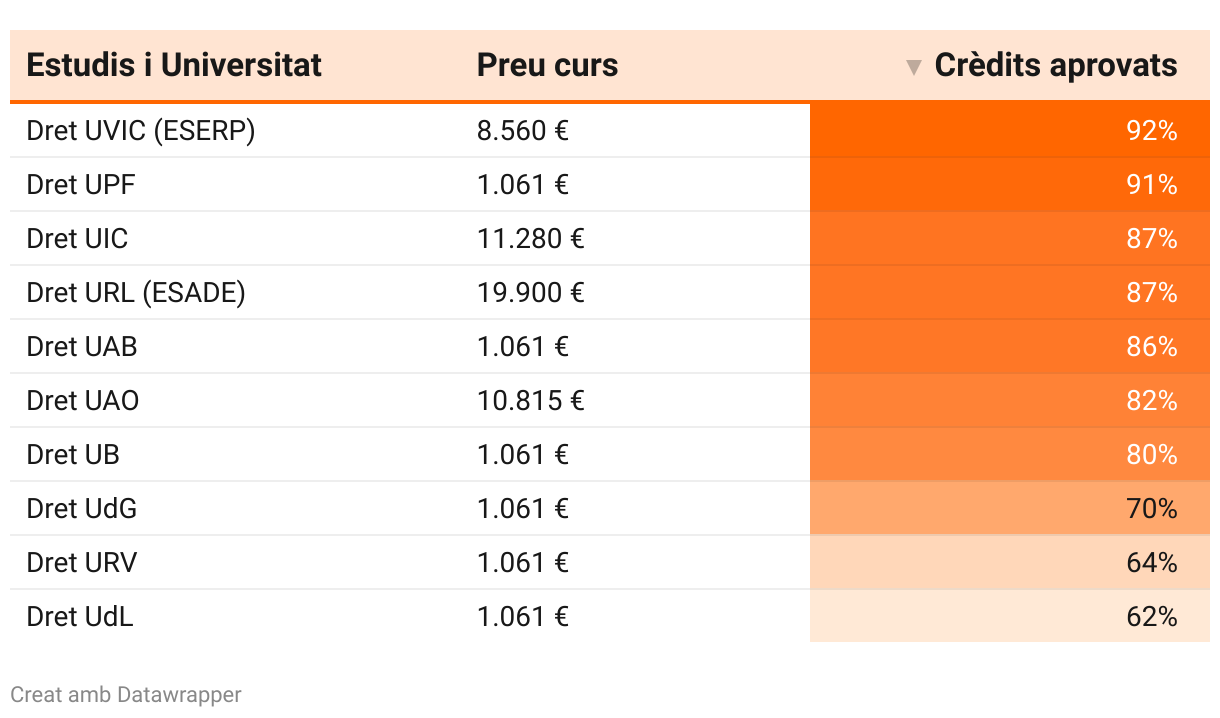Click the Dret UdL row label
Image resolution: width=1220 pixels, height=718 pixels.
[x=80, y=617]
